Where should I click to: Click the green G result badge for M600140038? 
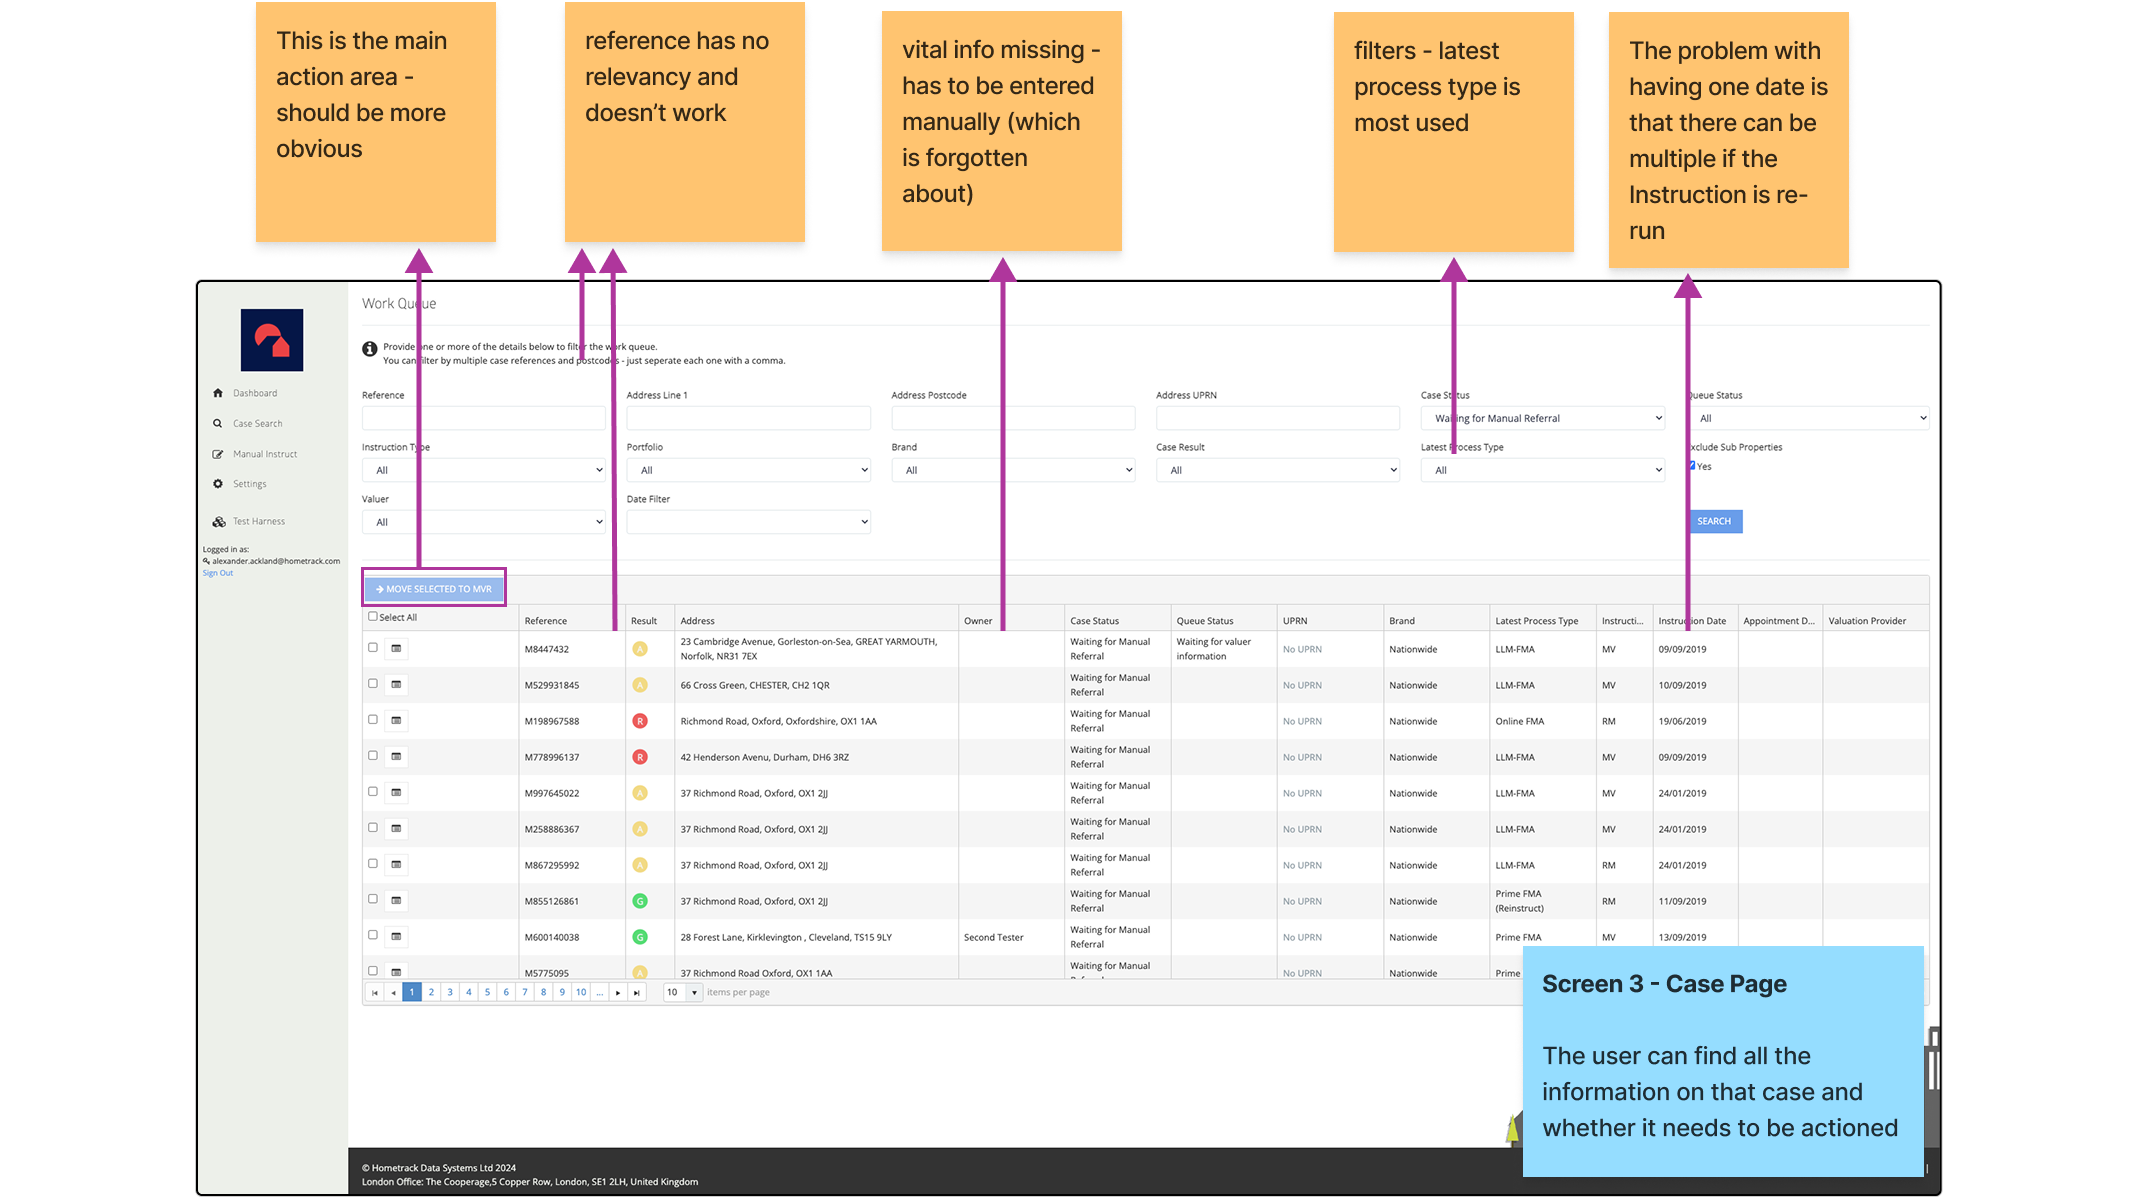640,937
